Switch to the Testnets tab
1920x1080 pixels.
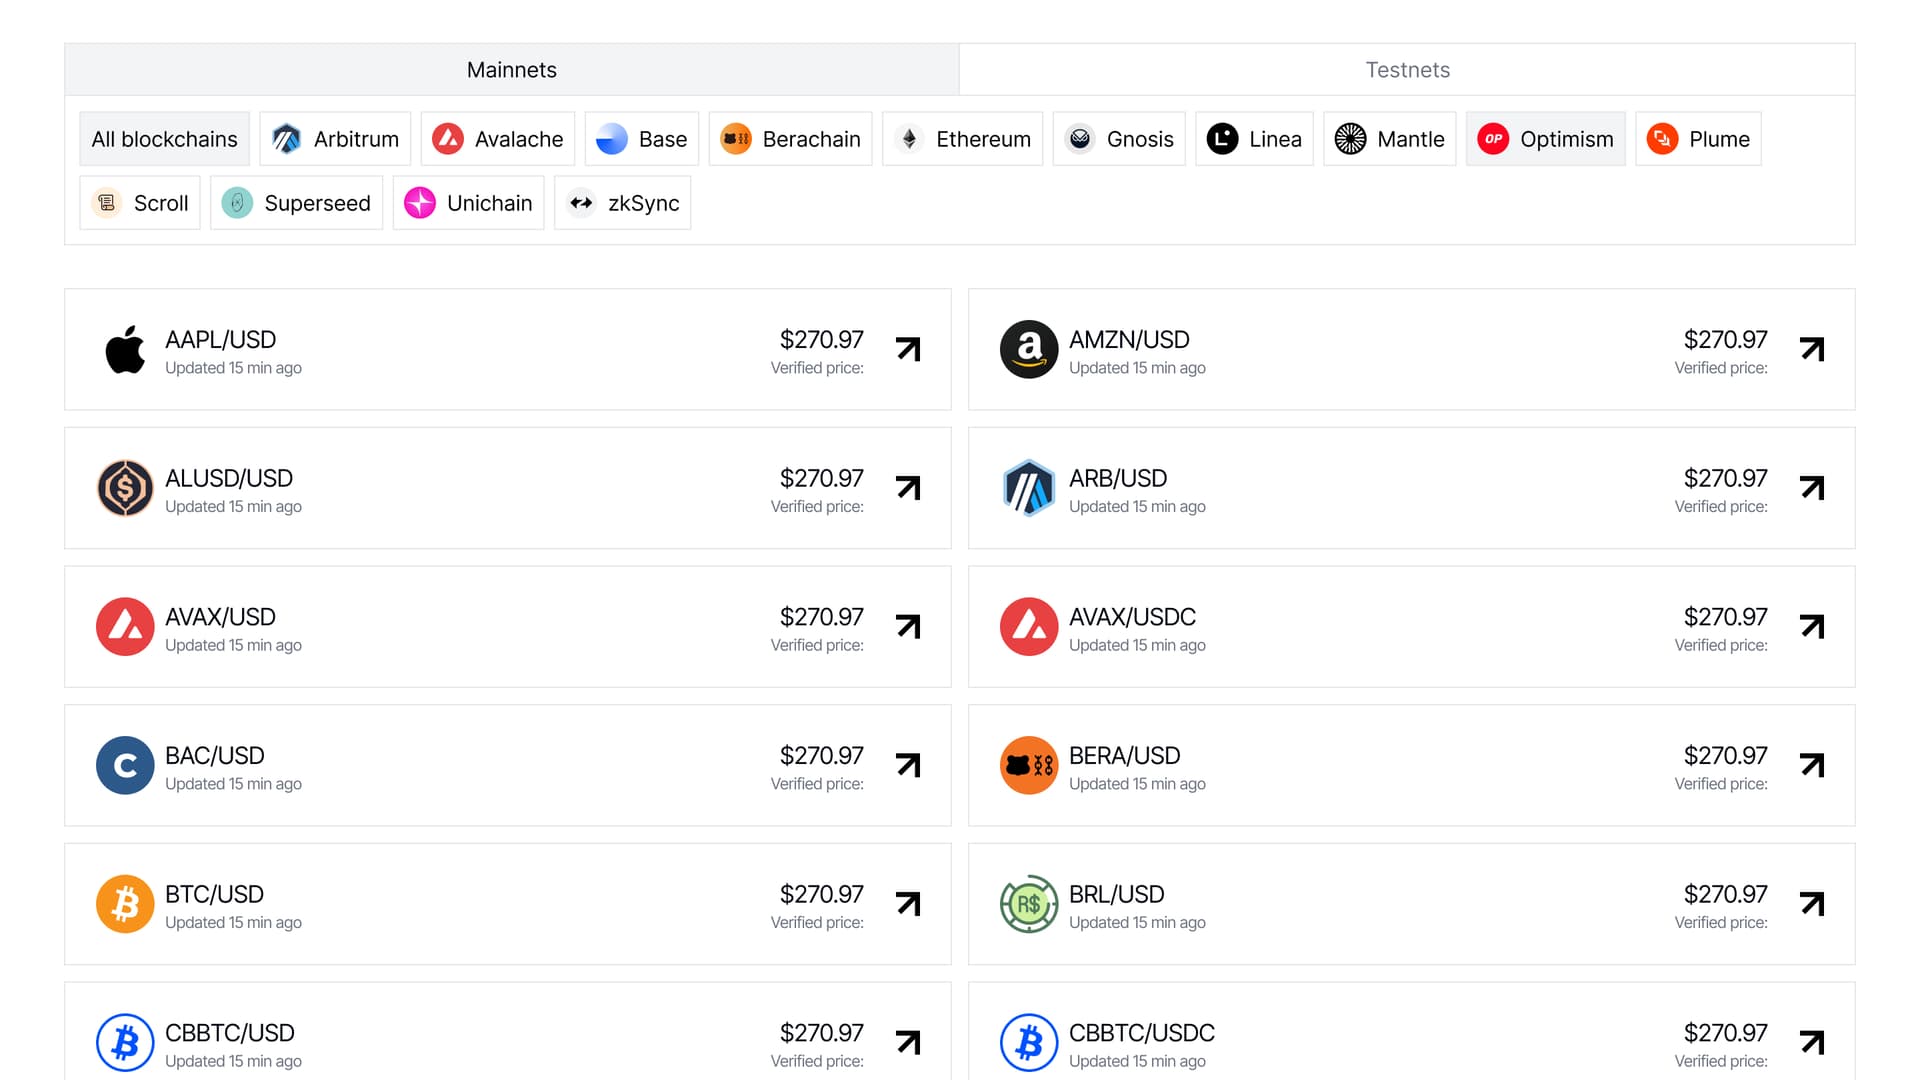(1407, 70)
